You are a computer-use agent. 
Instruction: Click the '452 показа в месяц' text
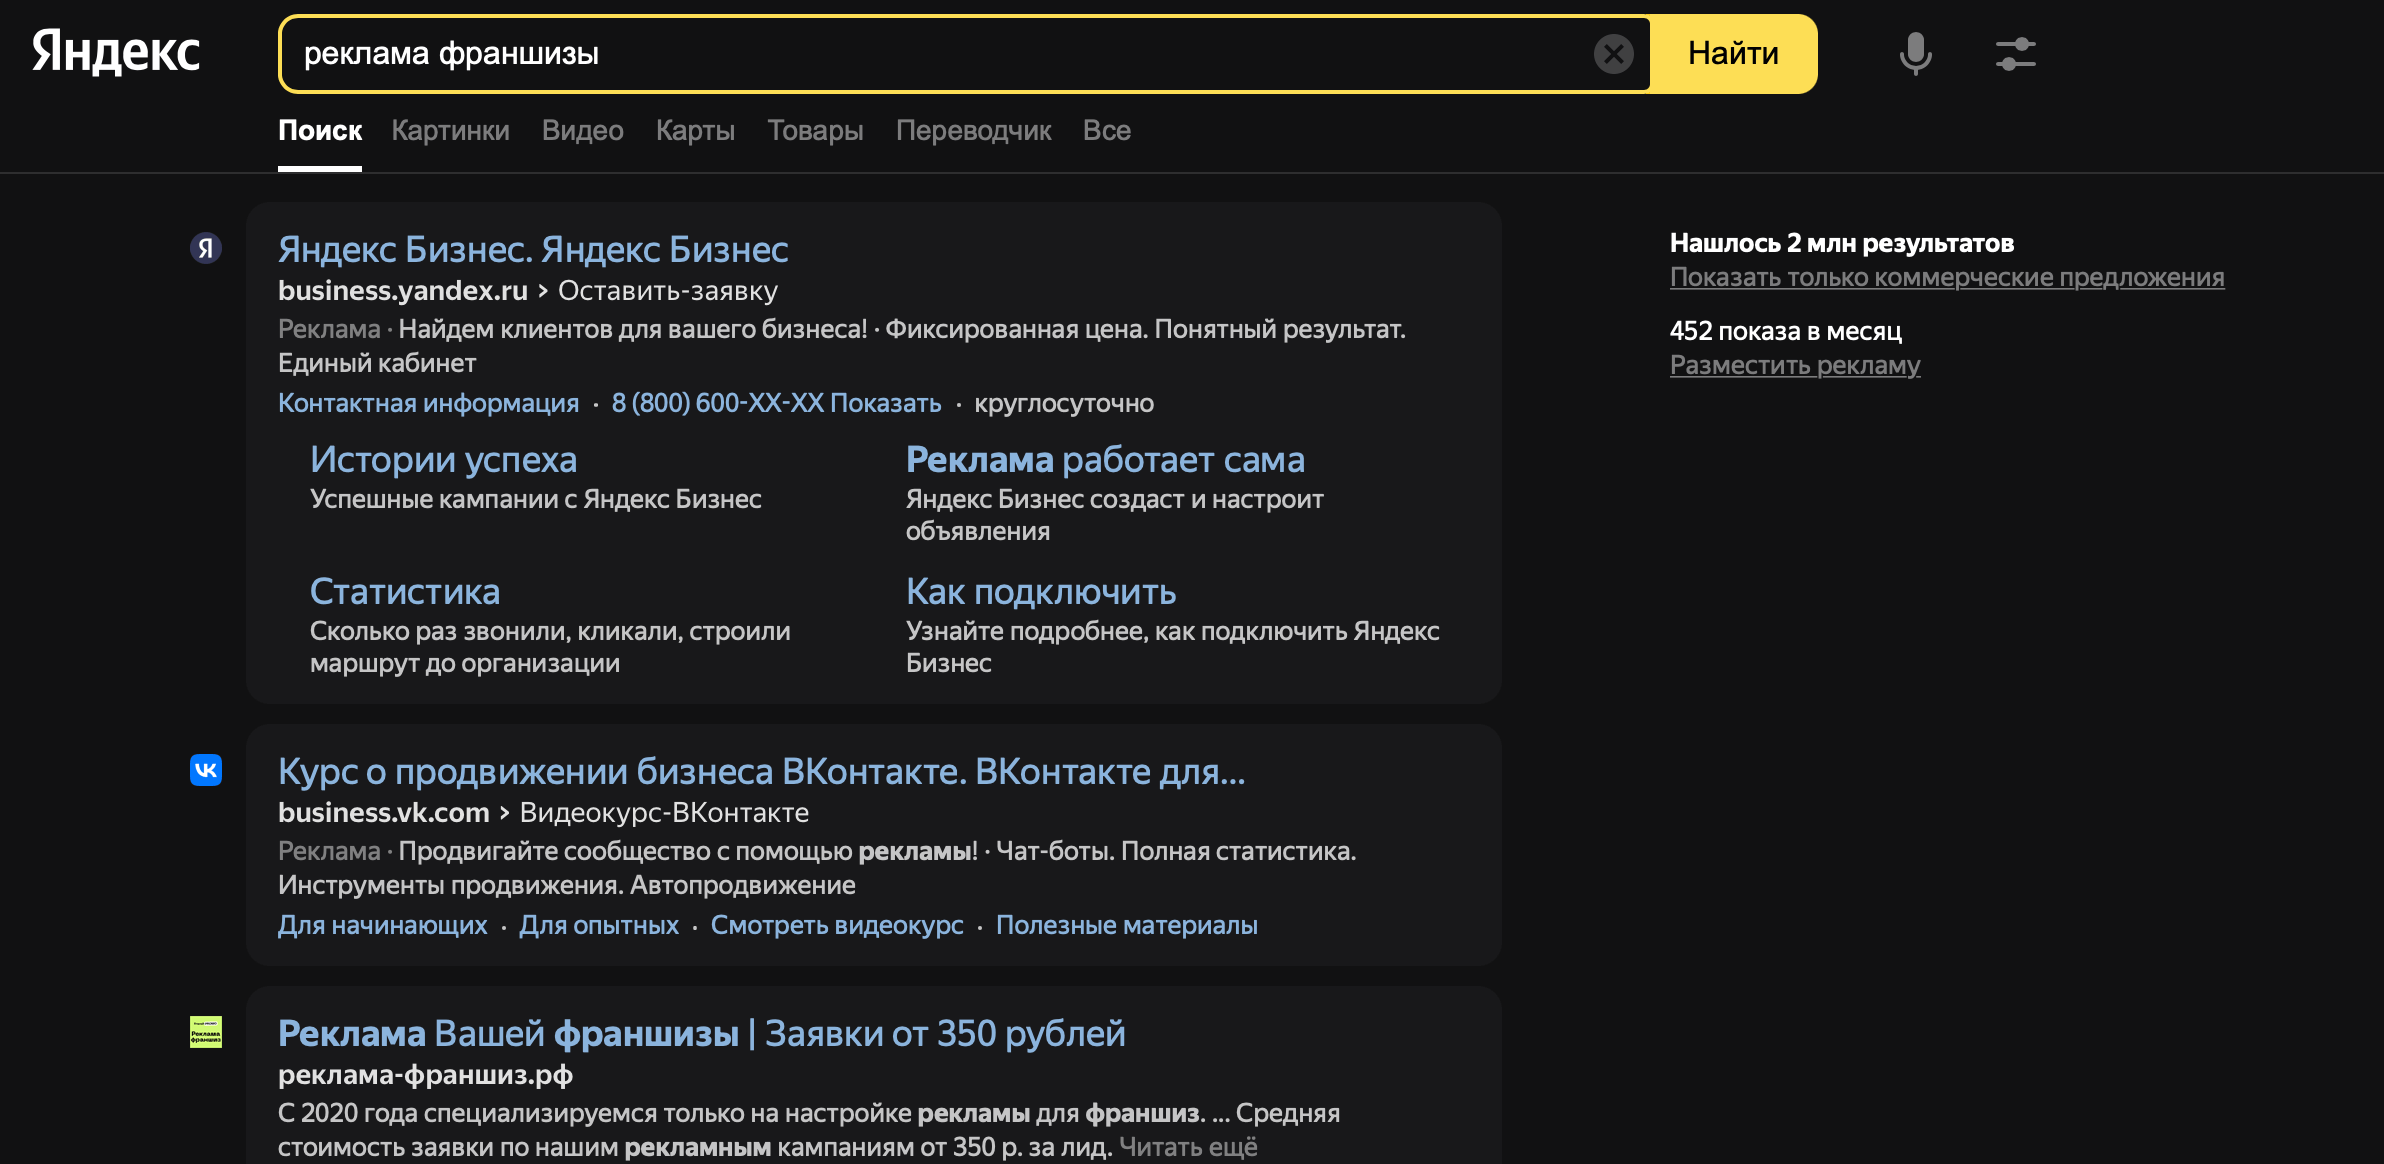point(1785,331)
